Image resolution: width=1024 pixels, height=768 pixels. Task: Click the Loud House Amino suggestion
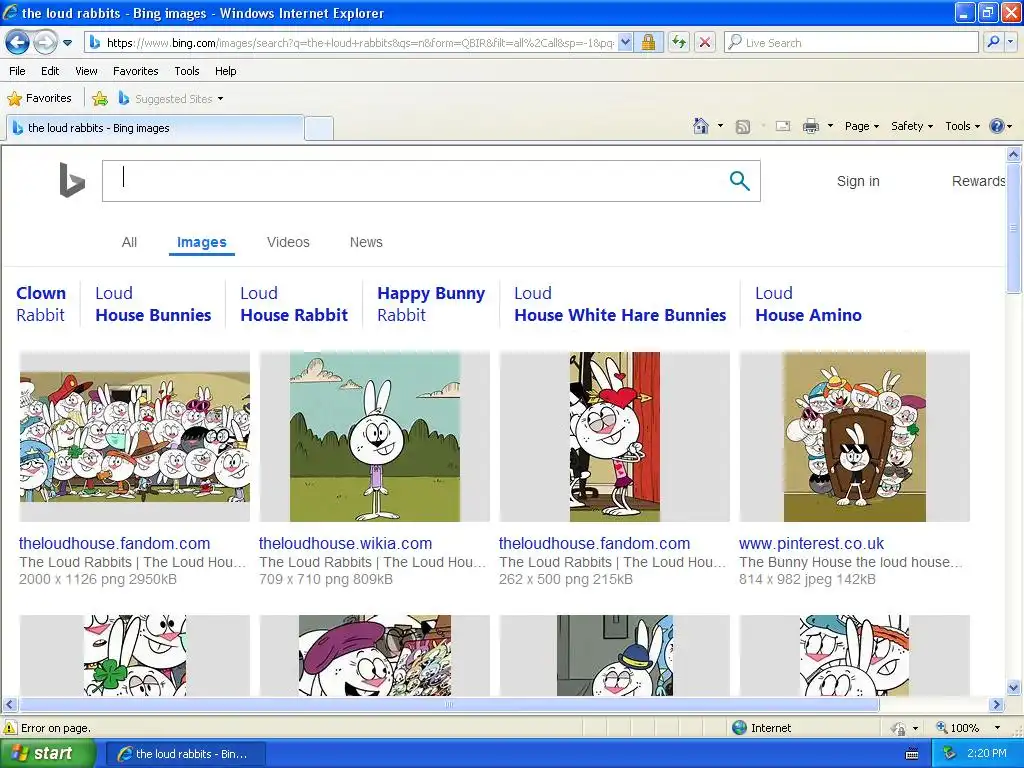808,304
